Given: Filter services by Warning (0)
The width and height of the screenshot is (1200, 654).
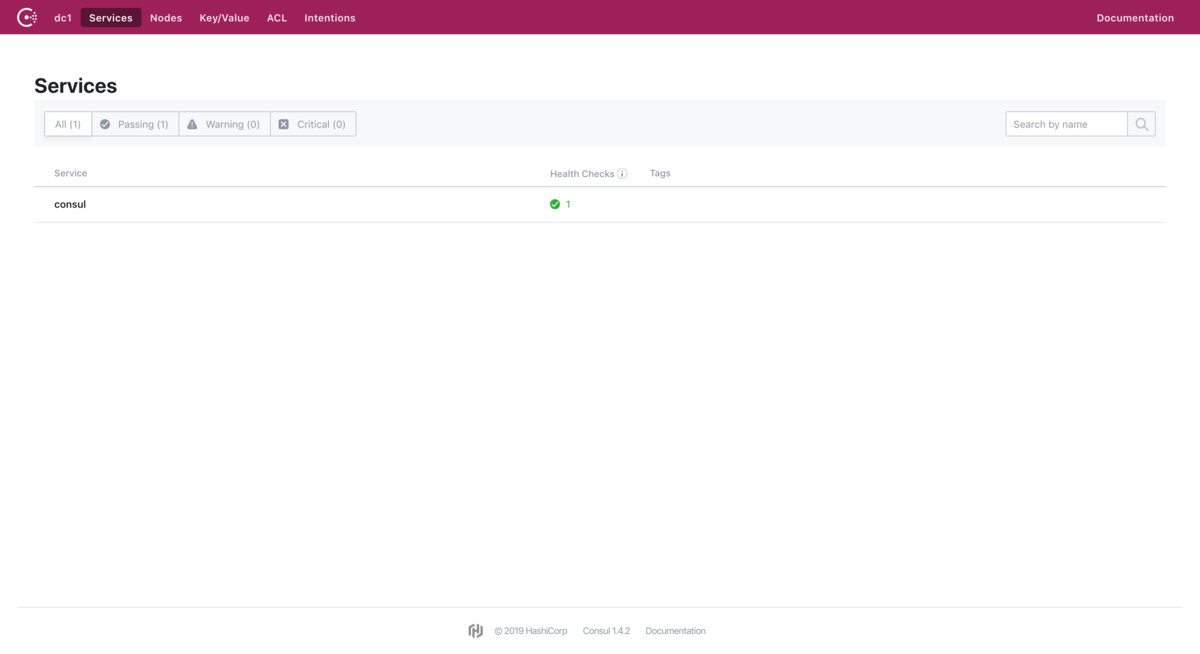Looking at the screenshot, I should [x=224, y=124].
